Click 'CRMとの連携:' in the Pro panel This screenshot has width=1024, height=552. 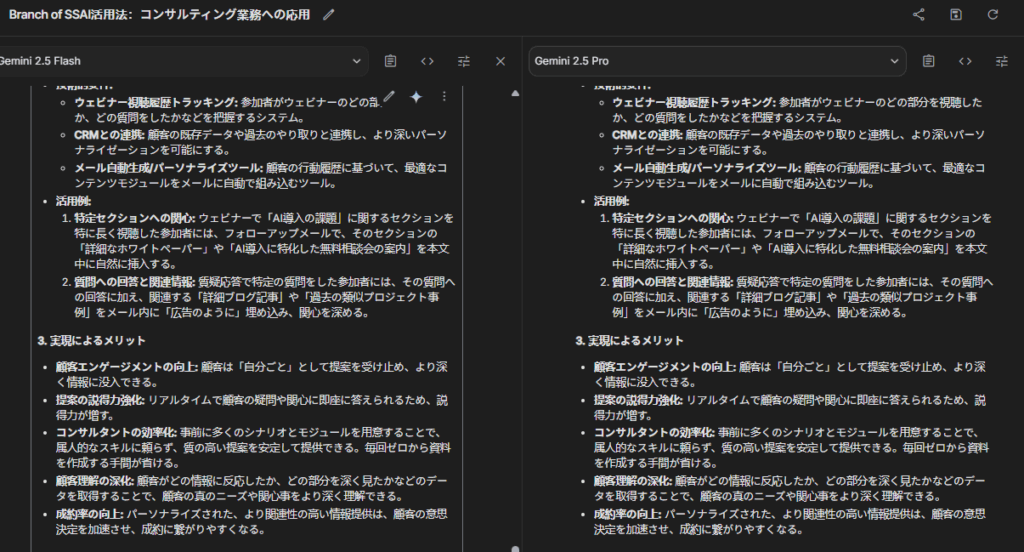[x=647, y=135]
